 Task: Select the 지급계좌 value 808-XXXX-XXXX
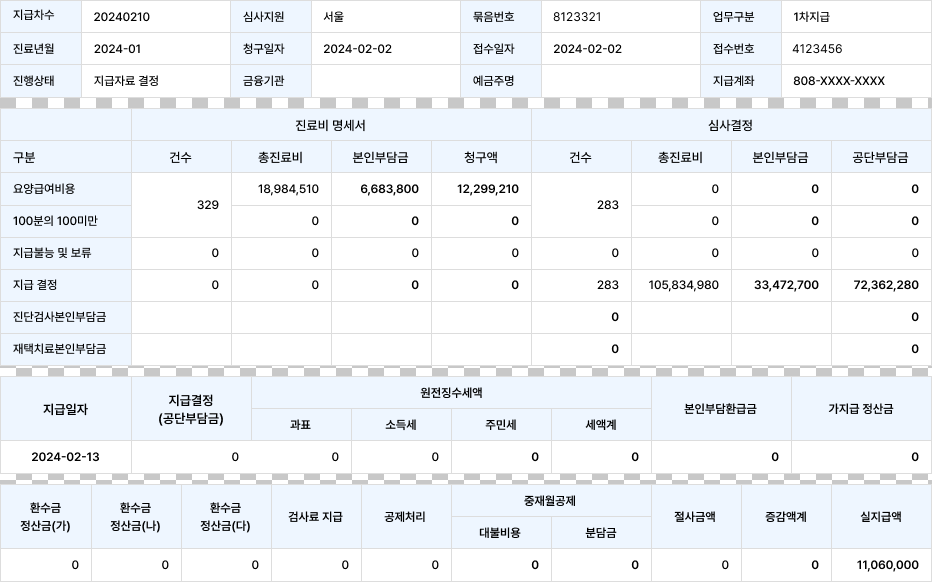point(838,81)
